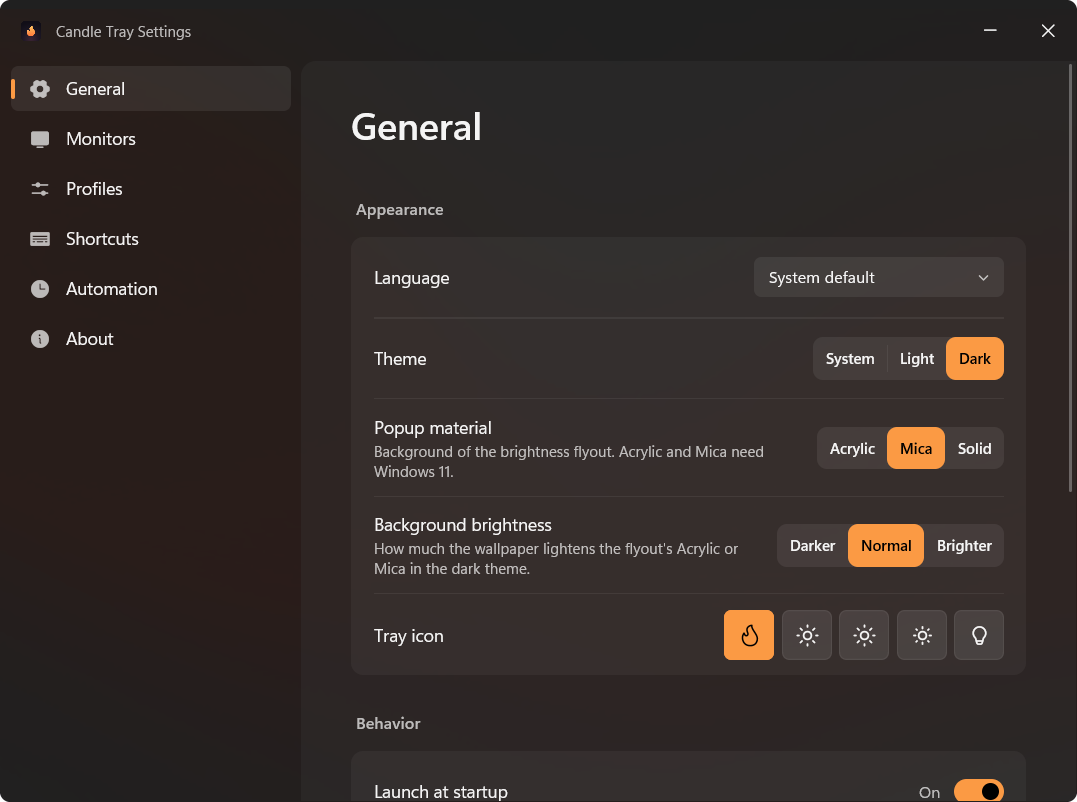
Task: Click the "Popup material" label
Action: coord(433,428)
